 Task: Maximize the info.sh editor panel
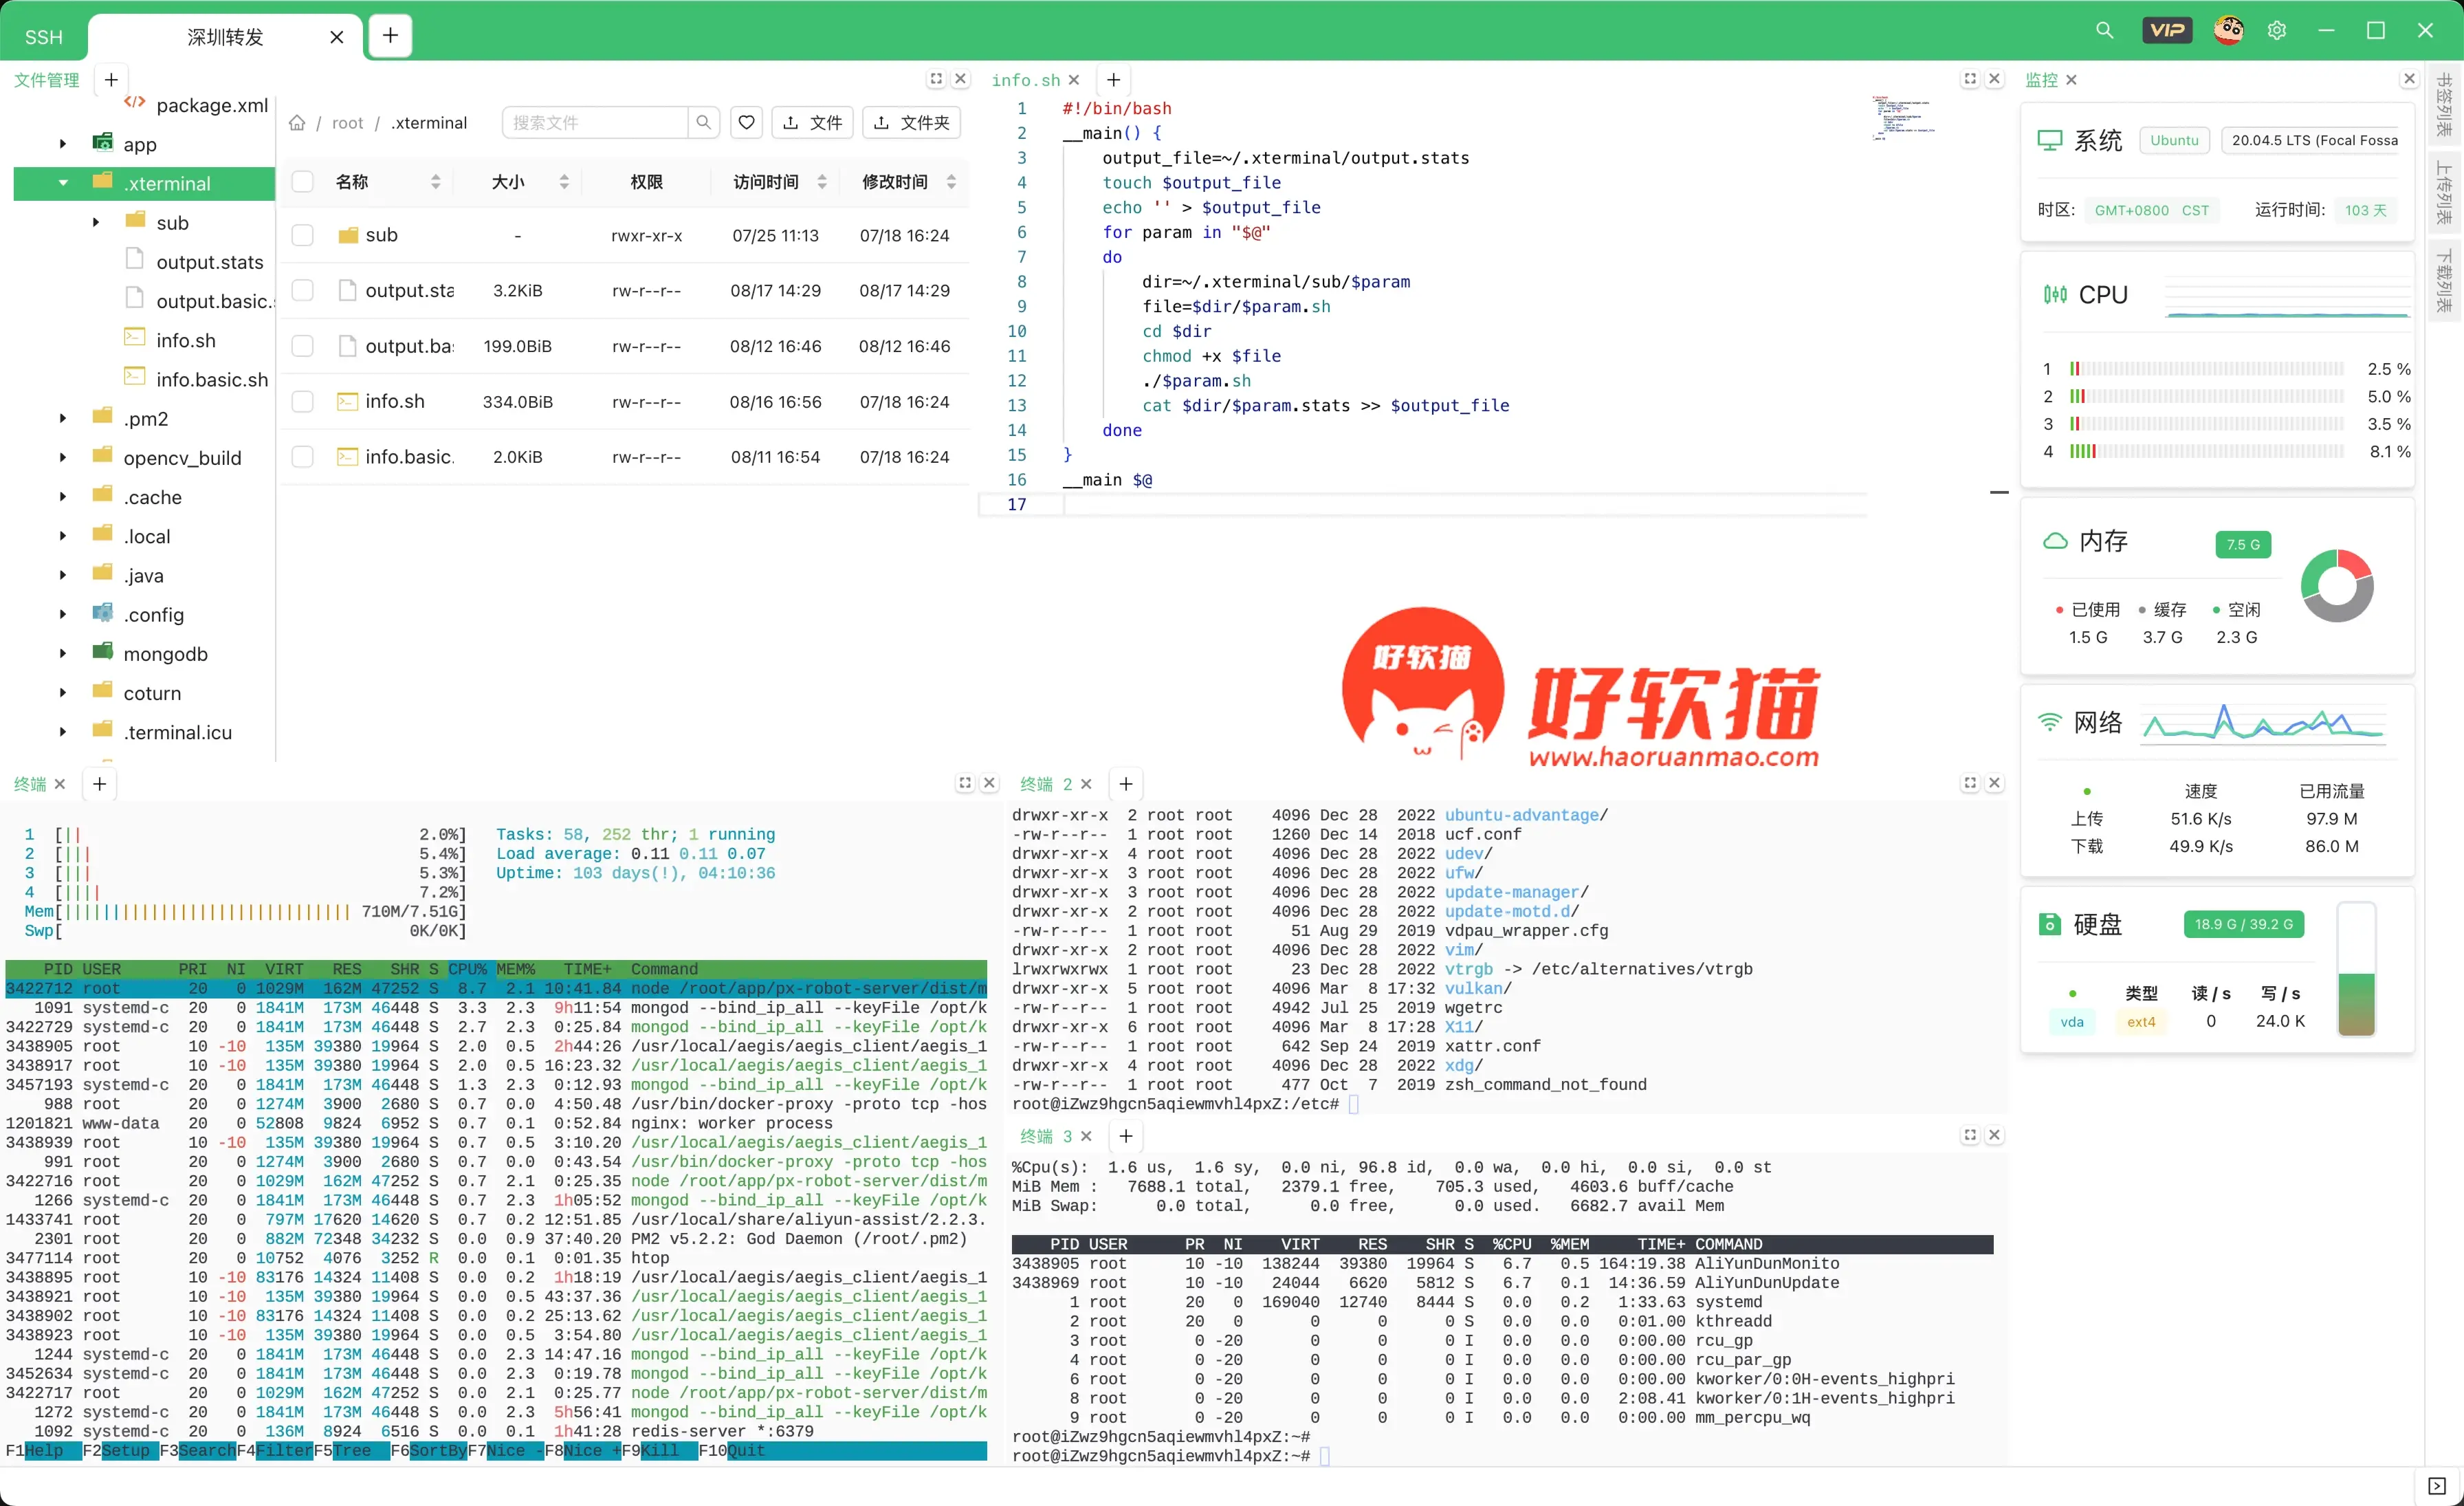[1970, 79]
